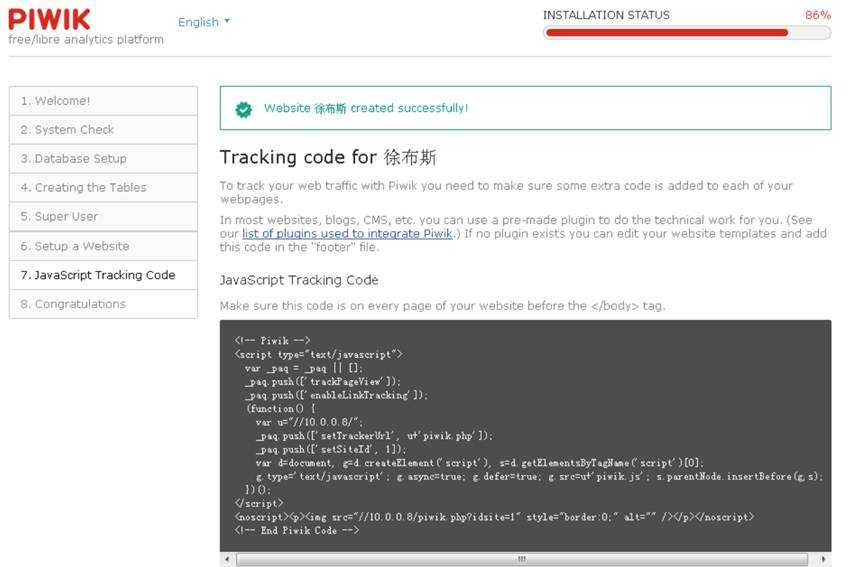This screenshot has height=567, width=864.
Task: Open list of plugins used to integrate Piwik
Action: [347, 234]
